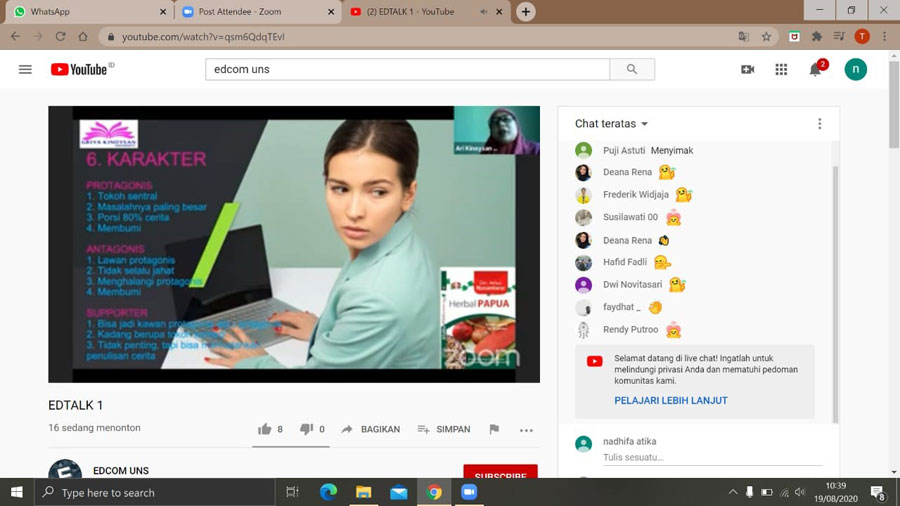Click the chat Tulis sesuatu input
900x506 pixels.
pyautogui.click(x=712, y=457)
